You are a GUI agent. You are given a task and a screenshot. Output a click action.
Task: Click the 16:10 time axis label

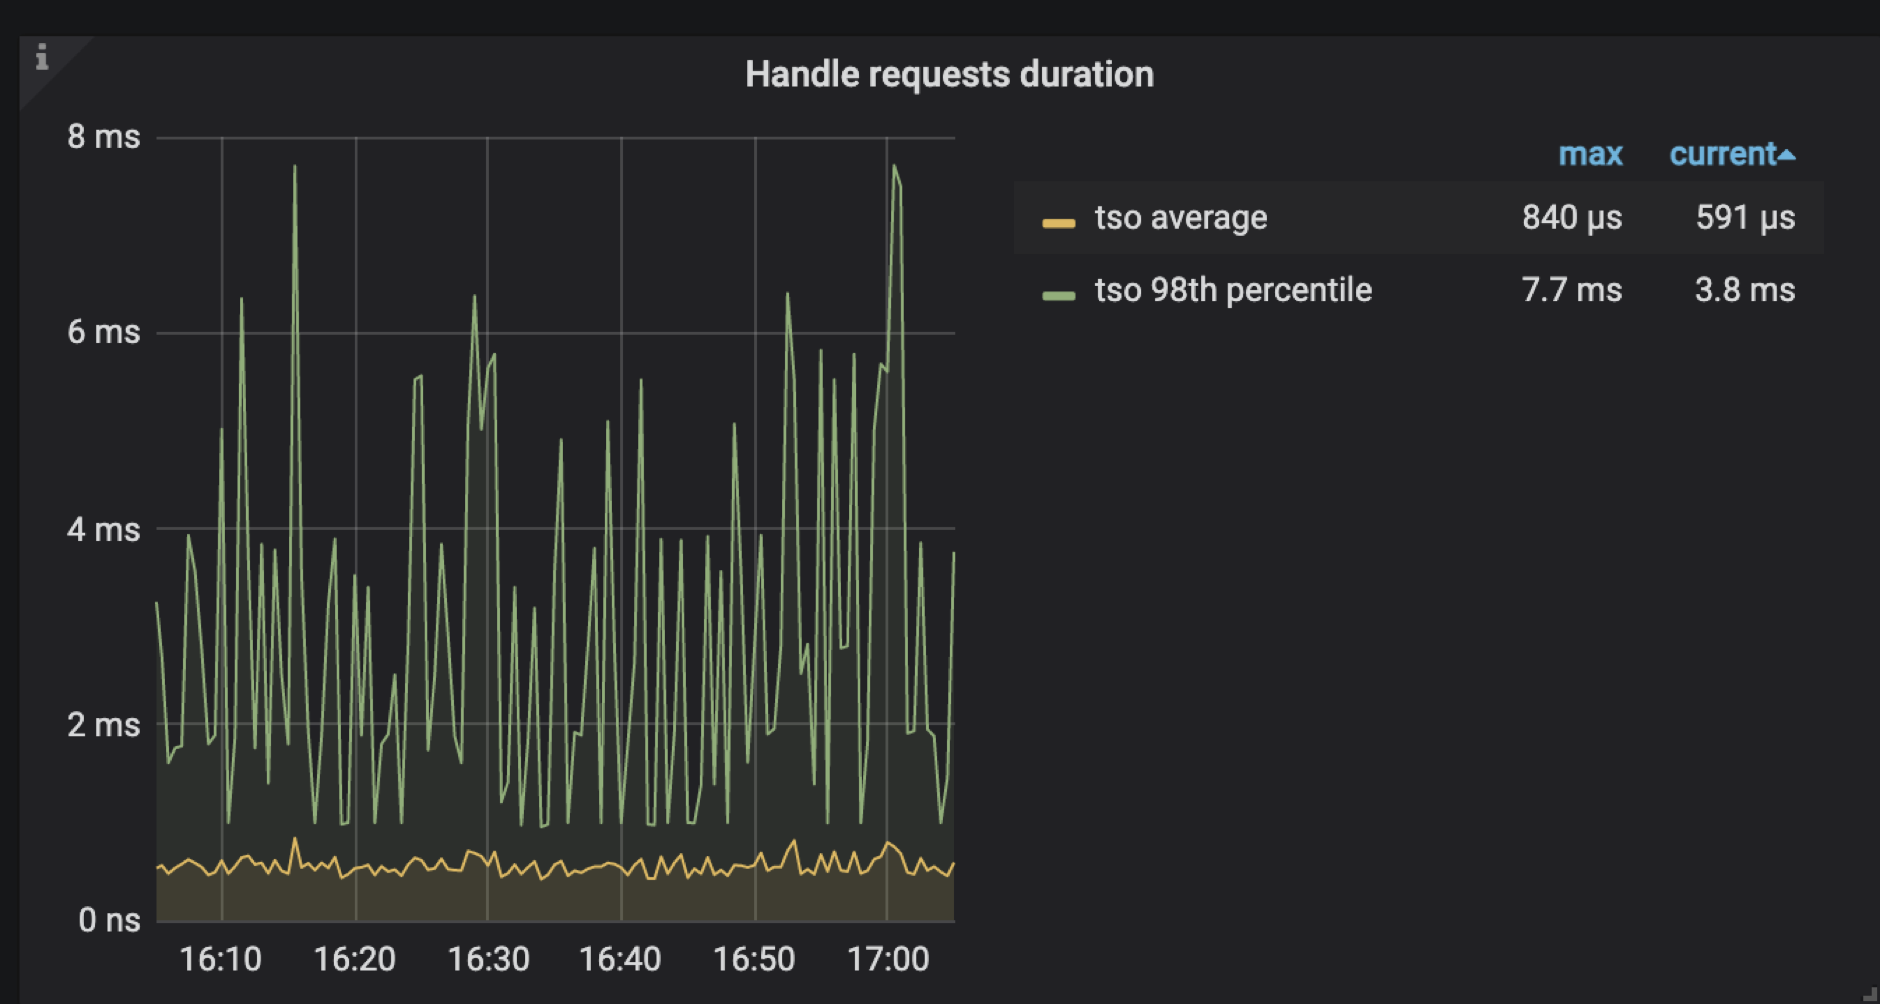pyautogui.click(x=220, y=959)
